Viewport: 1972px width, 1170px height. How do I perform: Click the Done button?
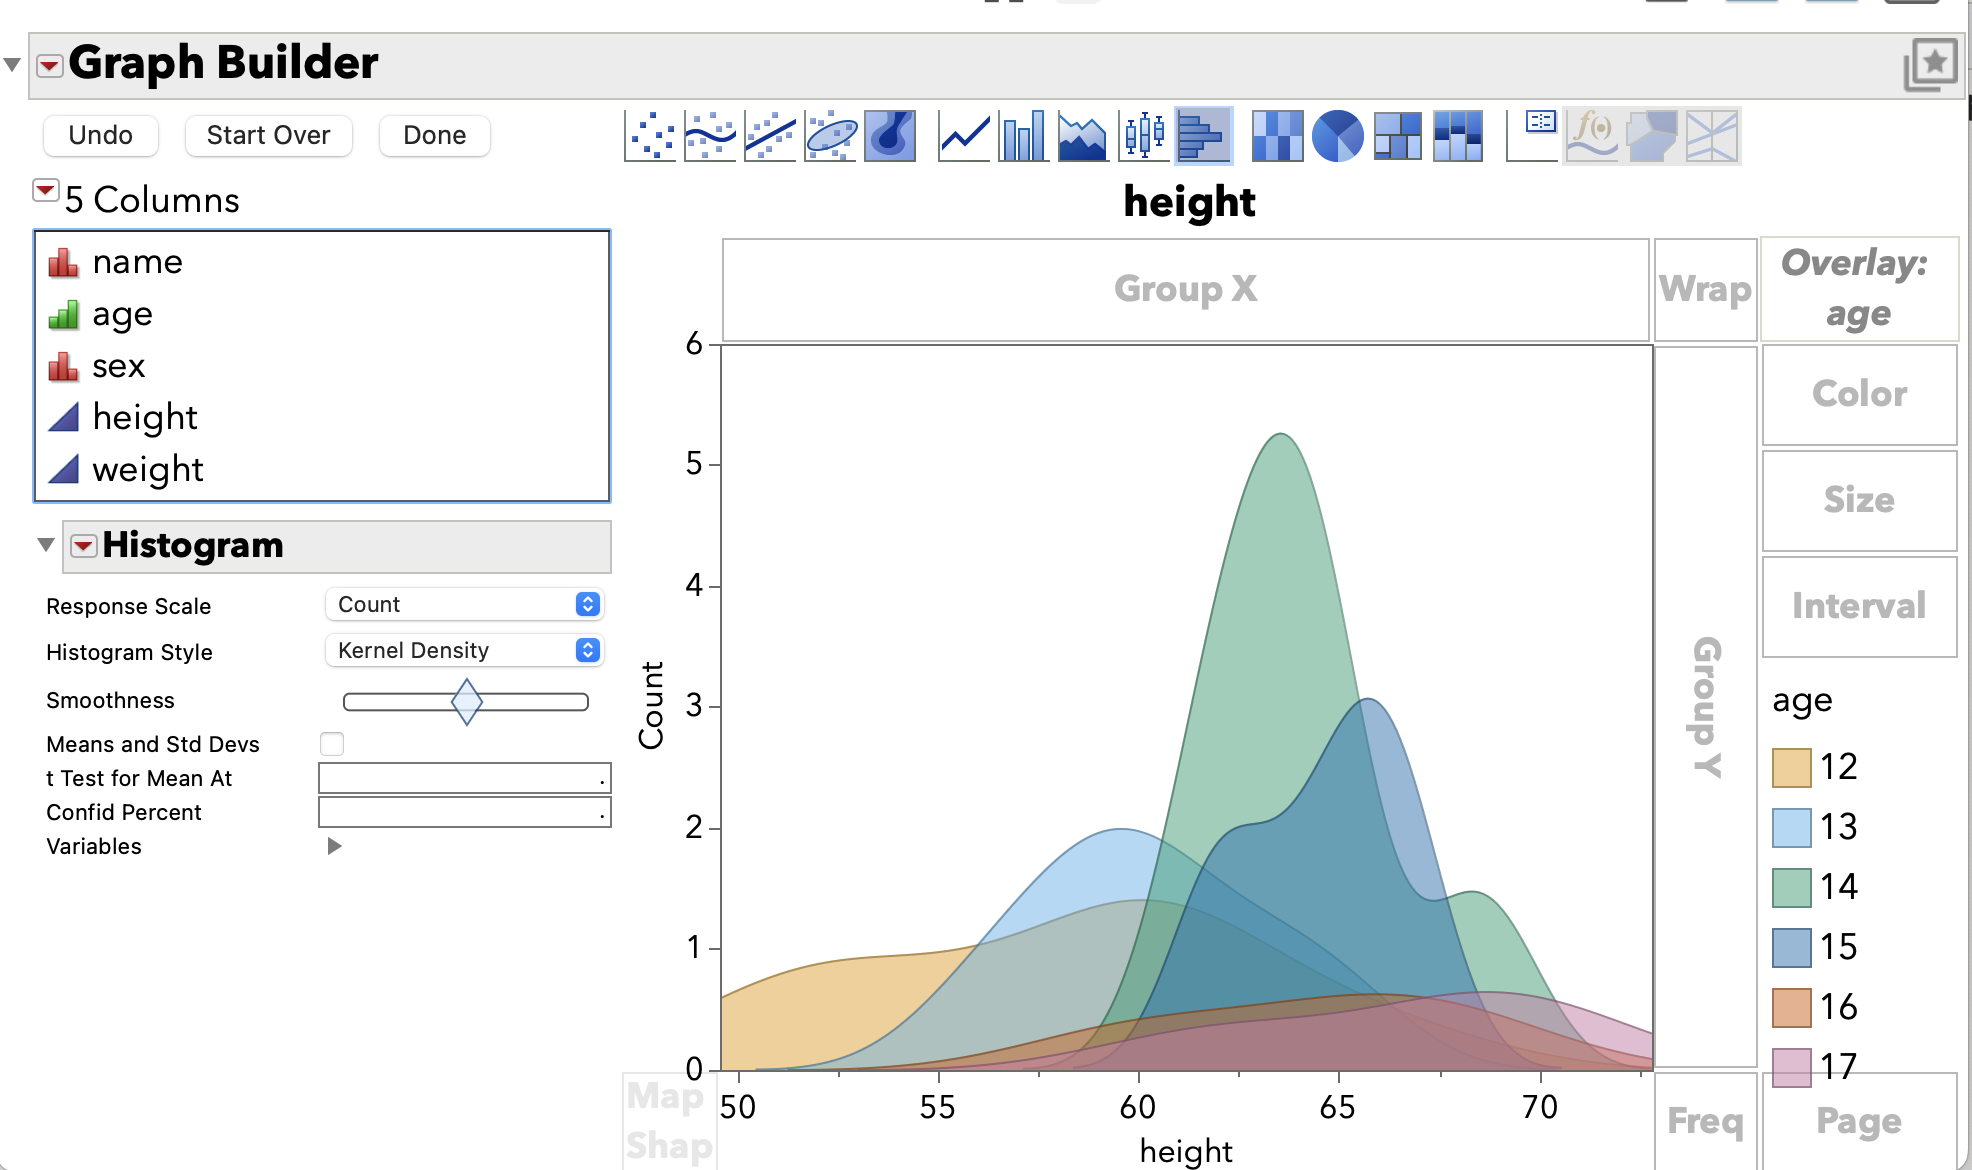coord(433,135)
